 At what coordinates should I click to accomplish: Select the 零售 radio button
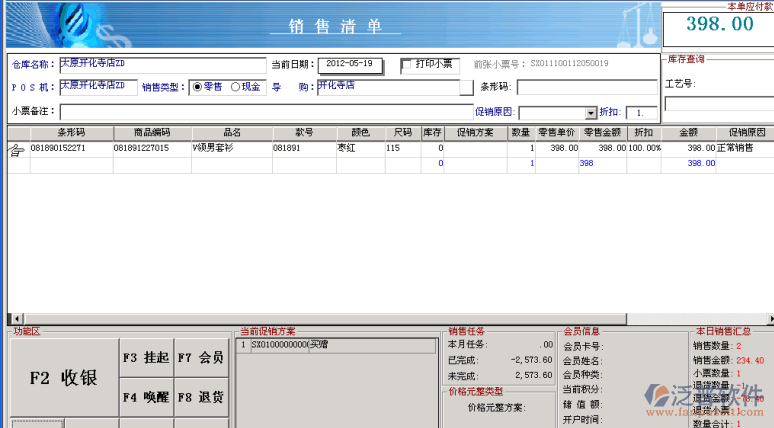coord(196,87)
